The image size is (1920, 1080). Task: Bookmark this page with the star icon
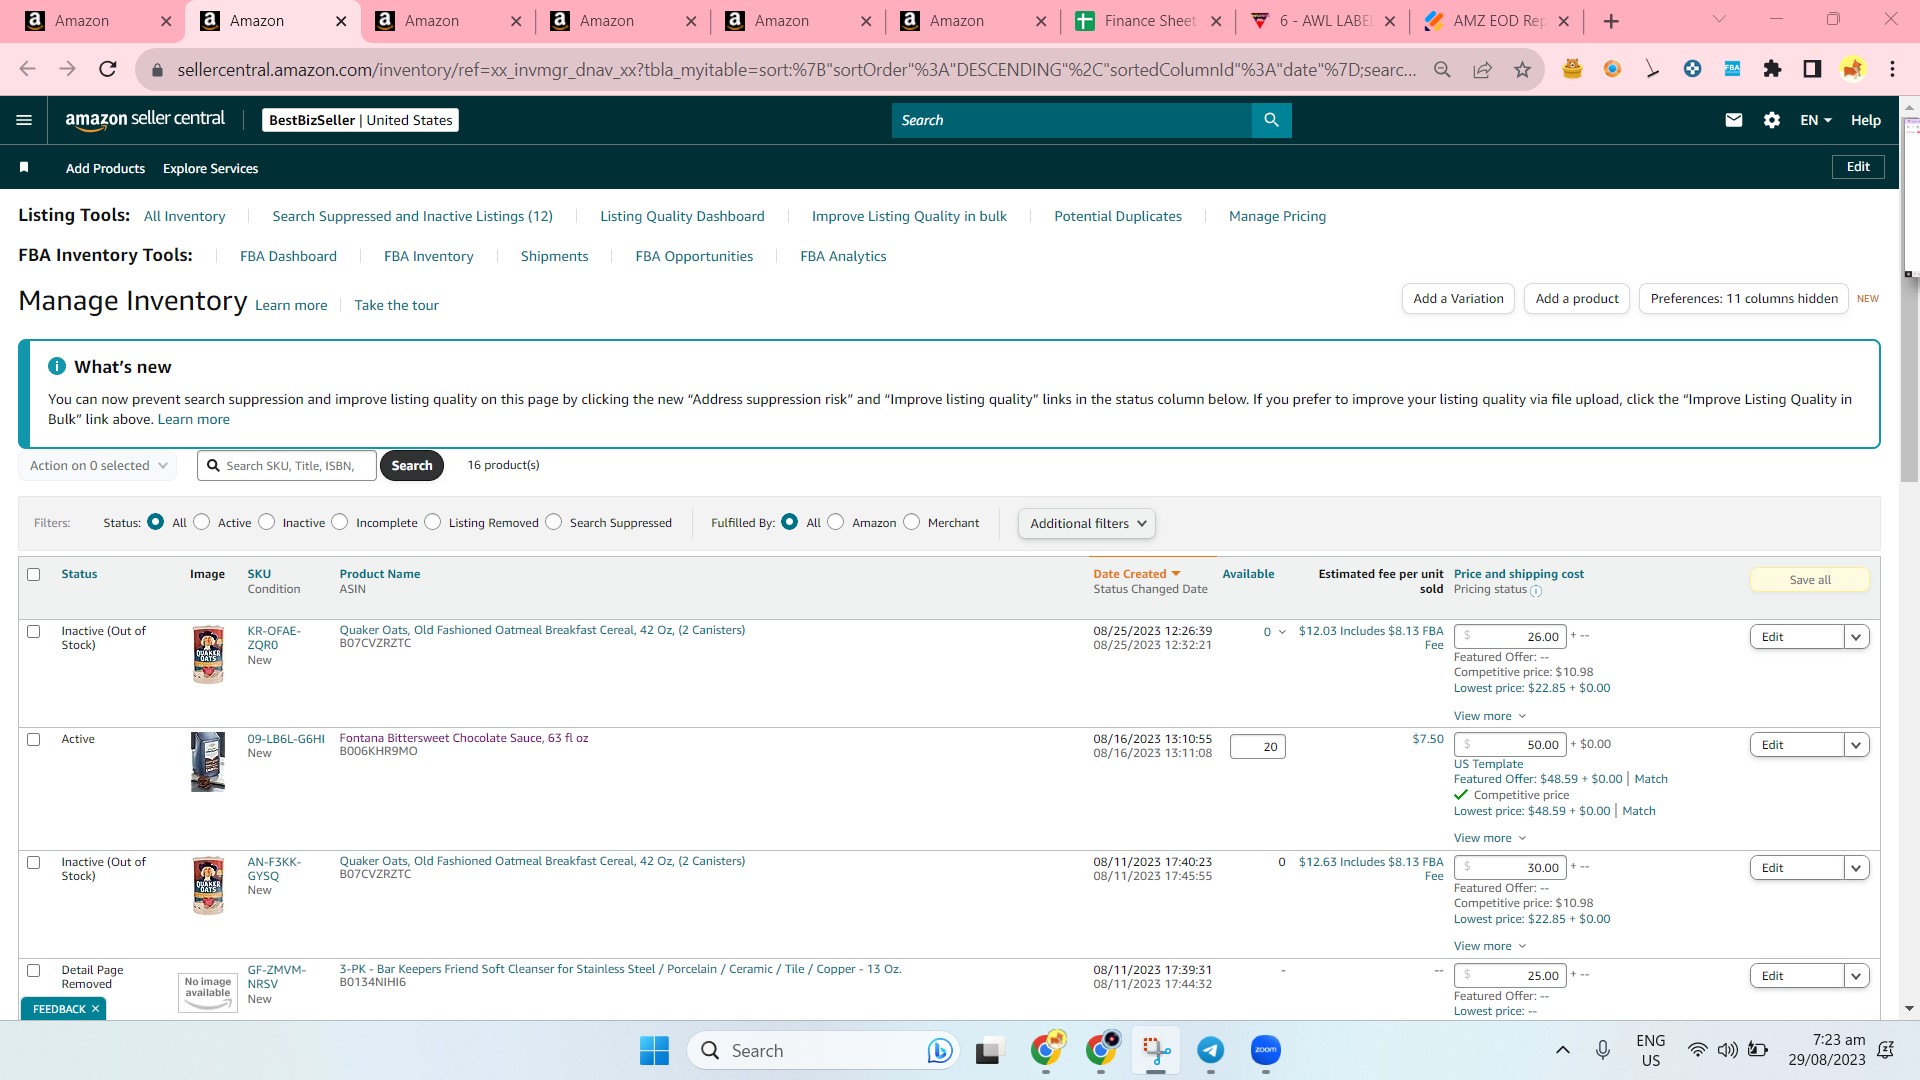[x=1522, y=69]
